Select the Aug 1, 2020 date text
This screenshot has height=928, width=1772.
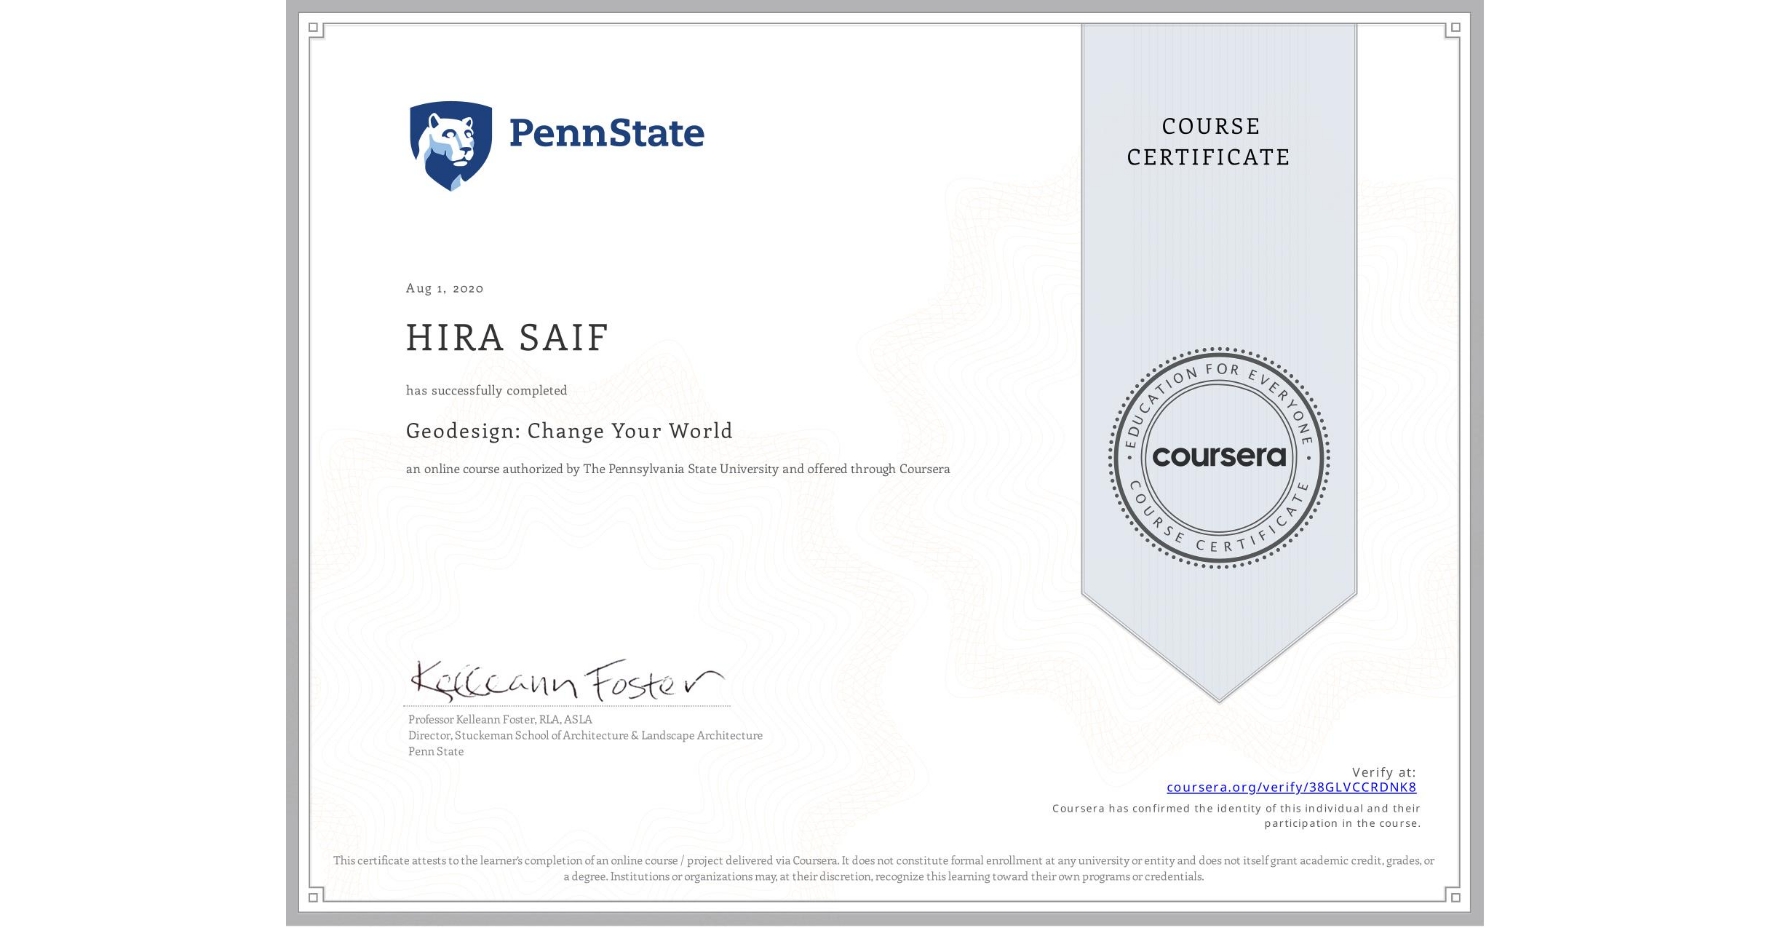pyautogui.click(x=443, y=288)
